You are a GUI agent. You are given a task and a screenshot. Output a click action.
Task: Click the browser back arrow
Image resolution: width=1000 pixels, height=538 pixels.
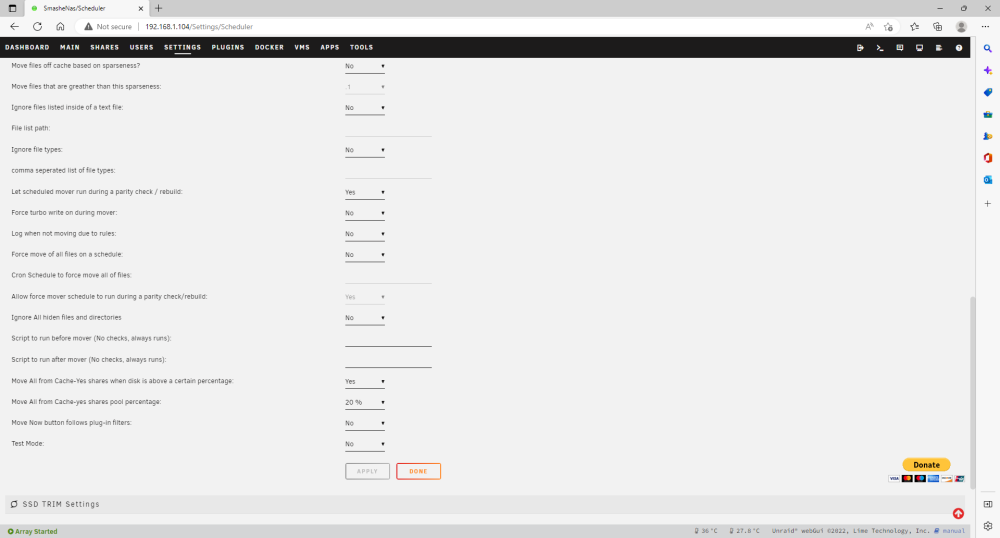tap(15, 27)
